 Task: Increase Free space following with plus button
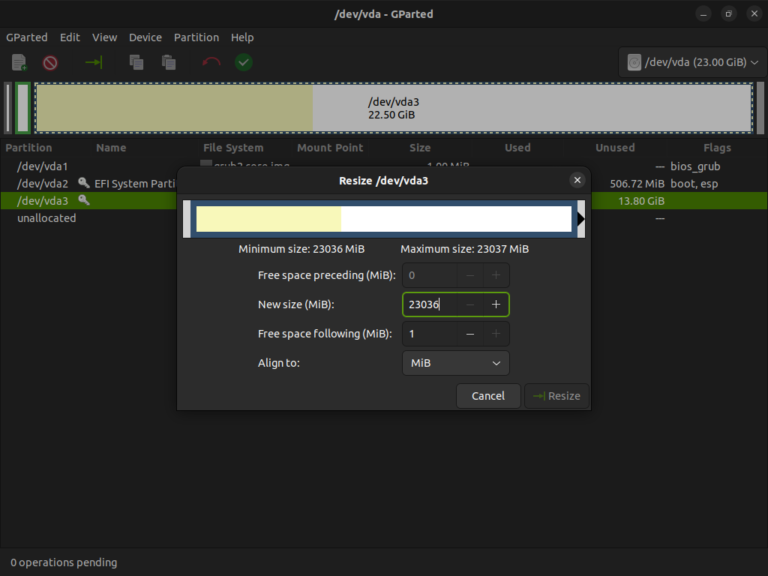[x=496, y=334]
